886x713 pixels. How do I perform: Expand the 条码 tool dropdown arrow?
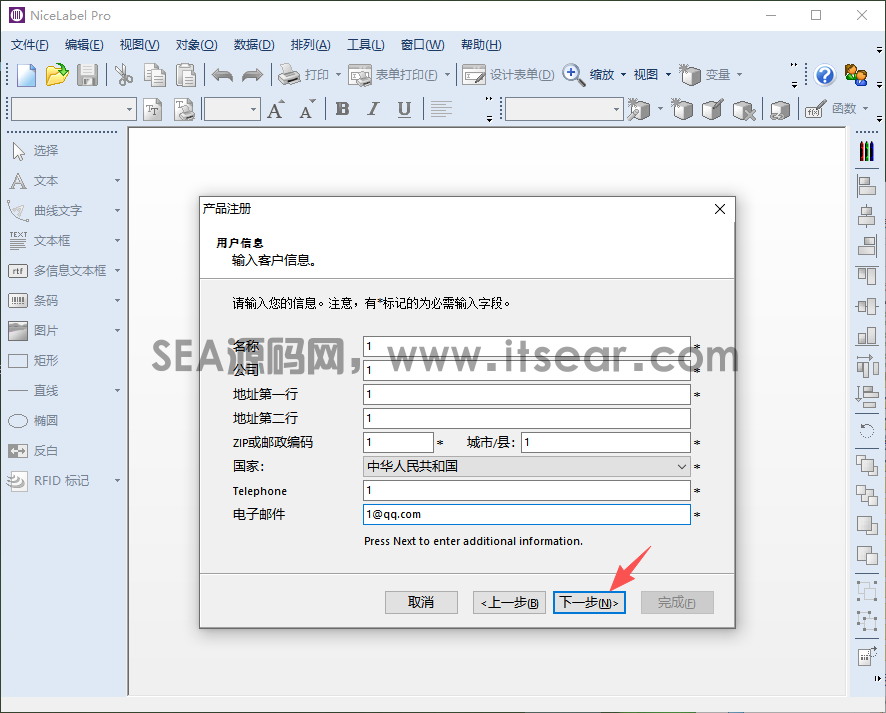pos(118,301)
